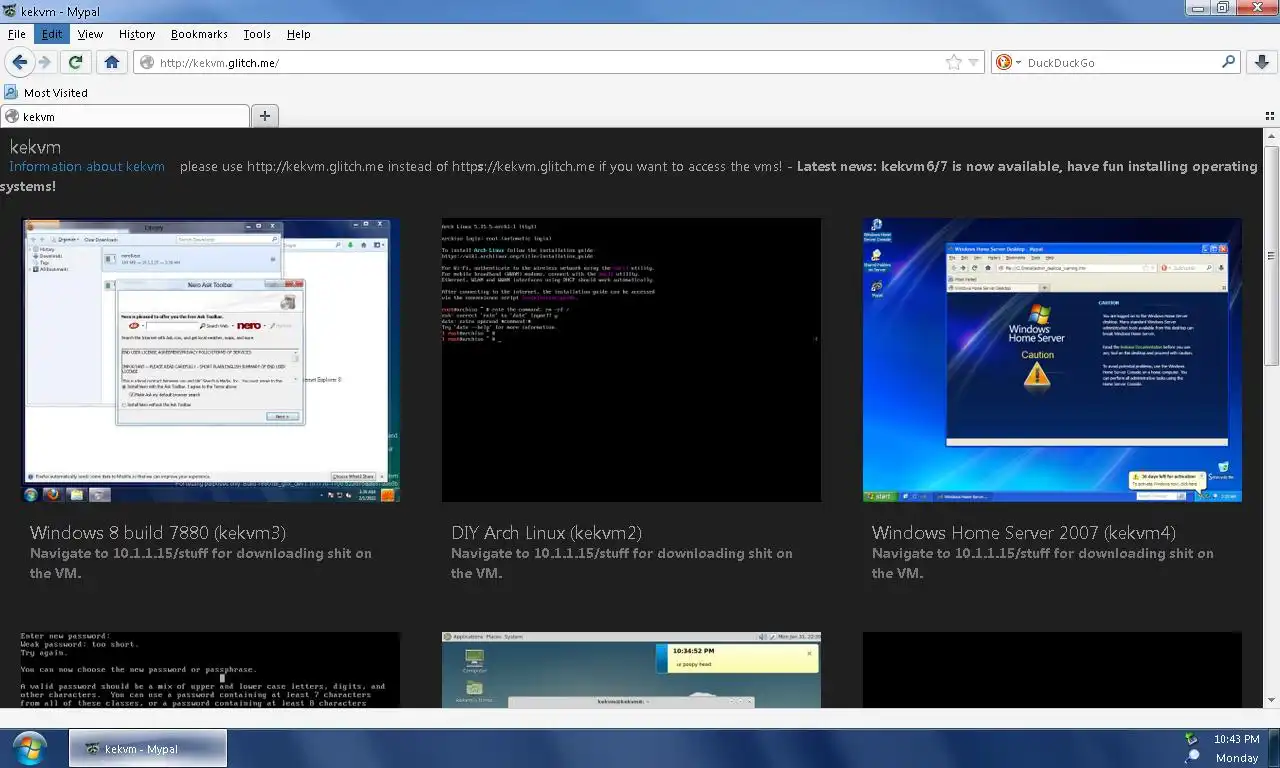
Task: Open Windows Home Server 2007 VM thumbnail
Action: (x=1052, y=360)
